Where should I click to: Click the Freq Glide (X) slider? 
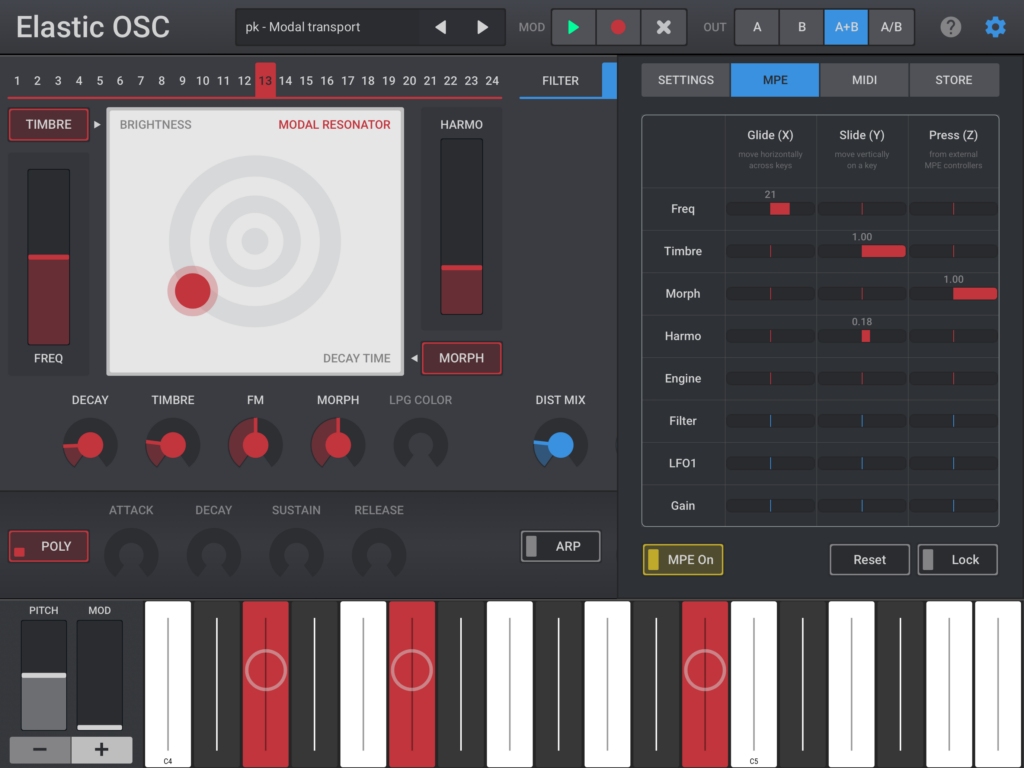(771, 209)
